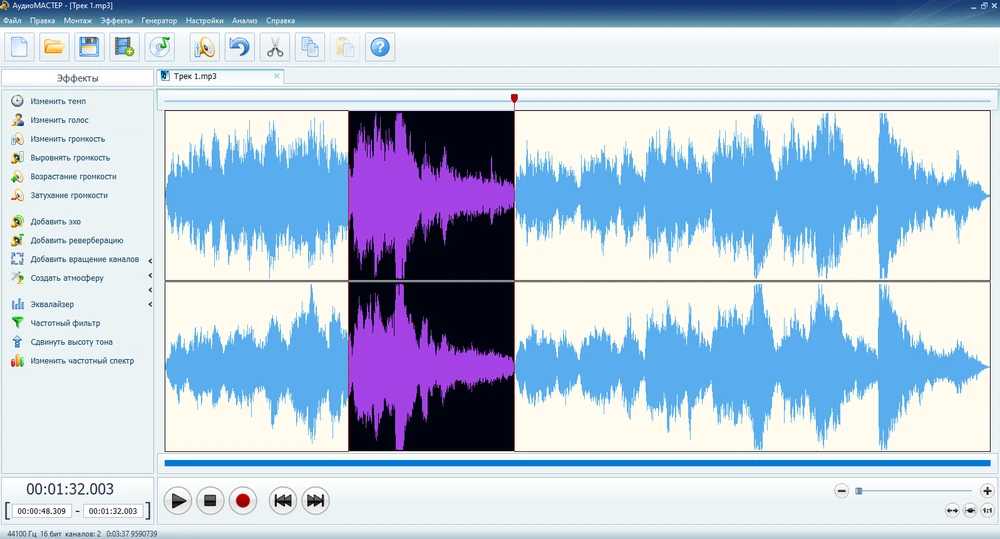The image size is (1000, 539).
Task: Select the Добавить эхо effect
Action: point(55,222)
